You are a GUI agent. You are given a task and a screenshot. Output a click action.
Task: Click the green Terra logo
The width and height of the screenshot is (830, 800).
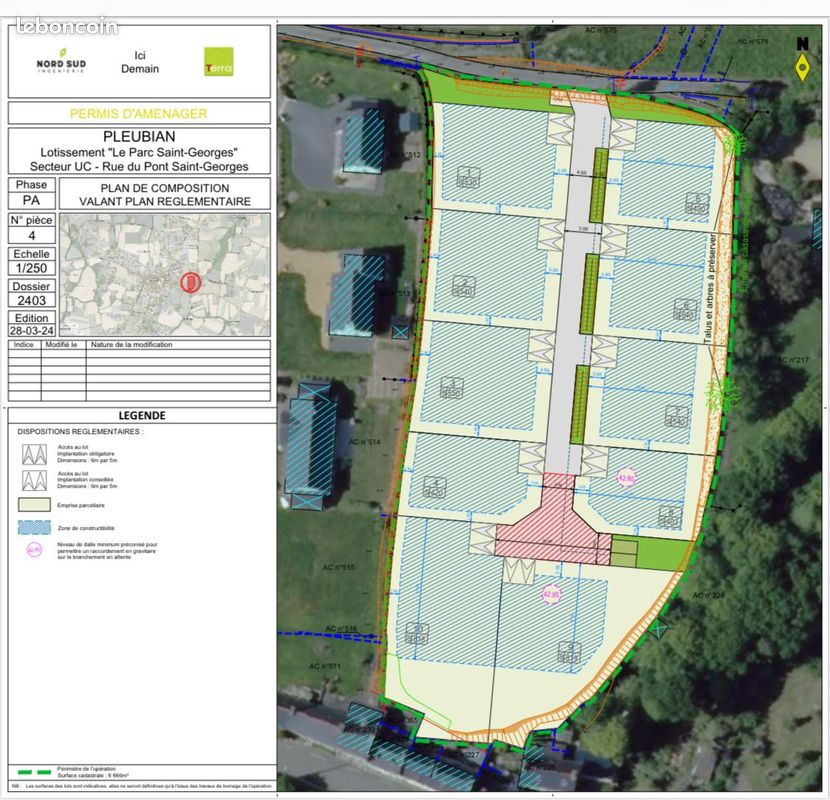coord(219,62)
